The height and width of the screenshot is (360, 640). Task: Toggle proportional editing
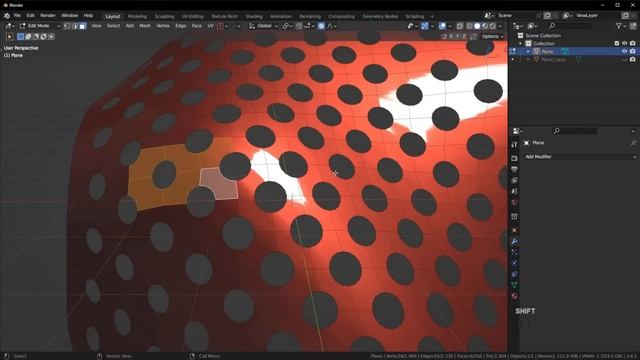322,26
